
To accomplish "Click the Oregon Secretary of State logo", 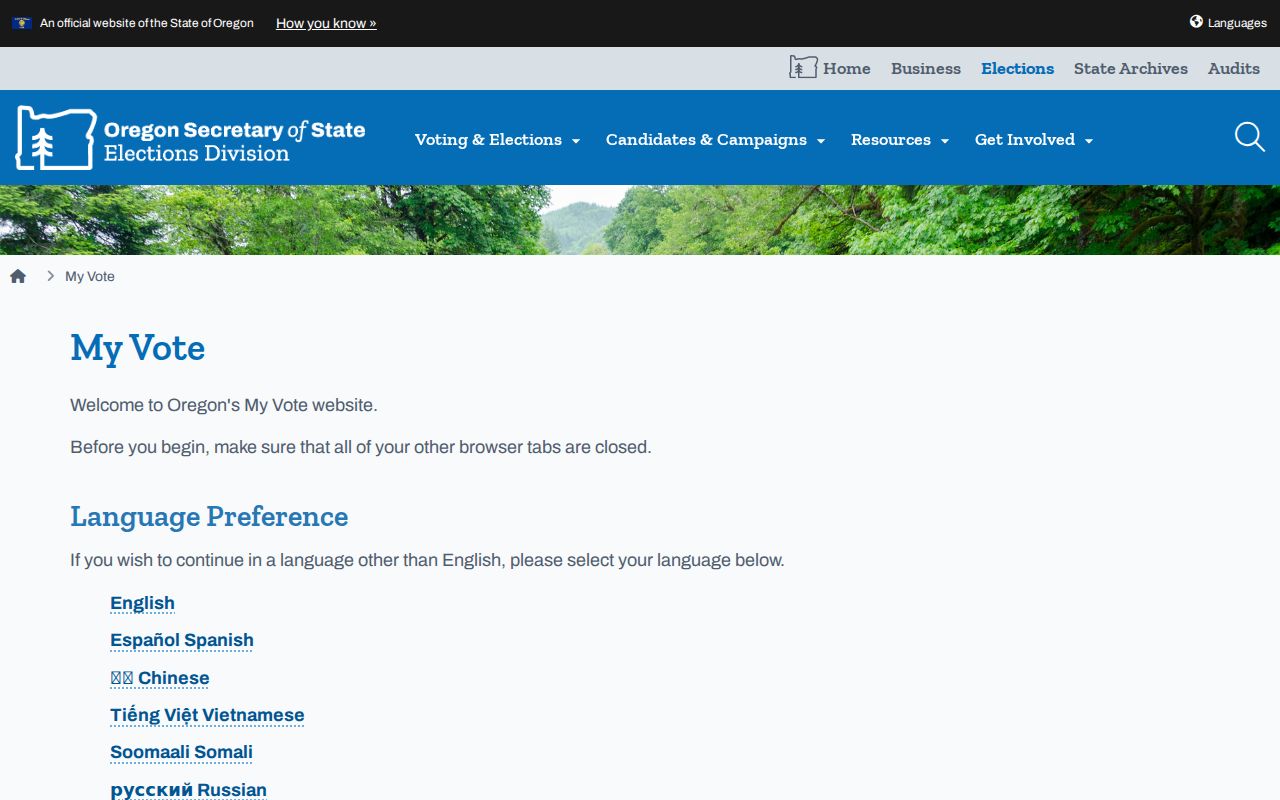I will tap(190, 138).
